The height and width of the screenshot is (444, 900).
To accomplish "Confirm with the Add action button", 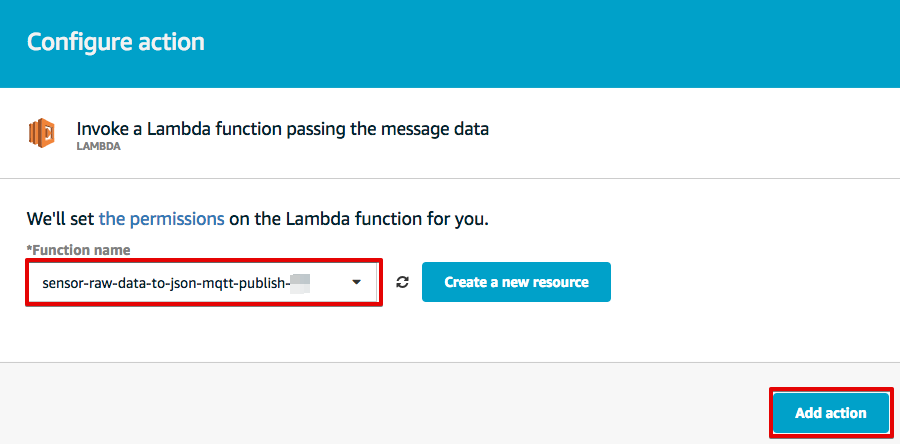I will pos(831,413).
